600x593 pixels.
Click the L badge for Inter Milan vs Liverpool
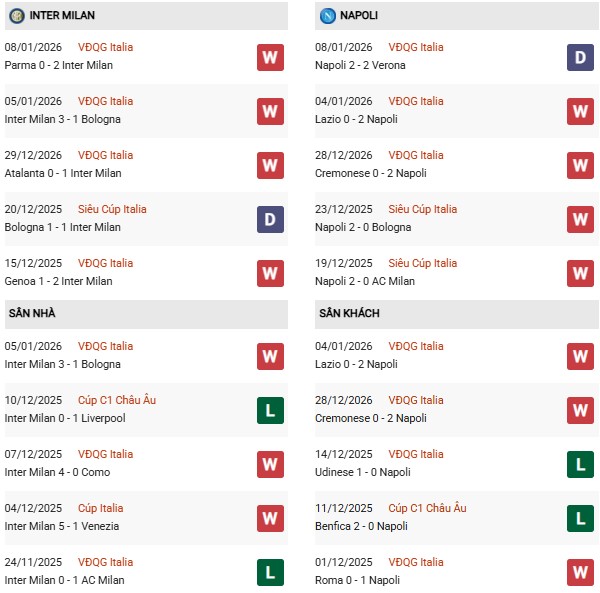coord(270,410)
